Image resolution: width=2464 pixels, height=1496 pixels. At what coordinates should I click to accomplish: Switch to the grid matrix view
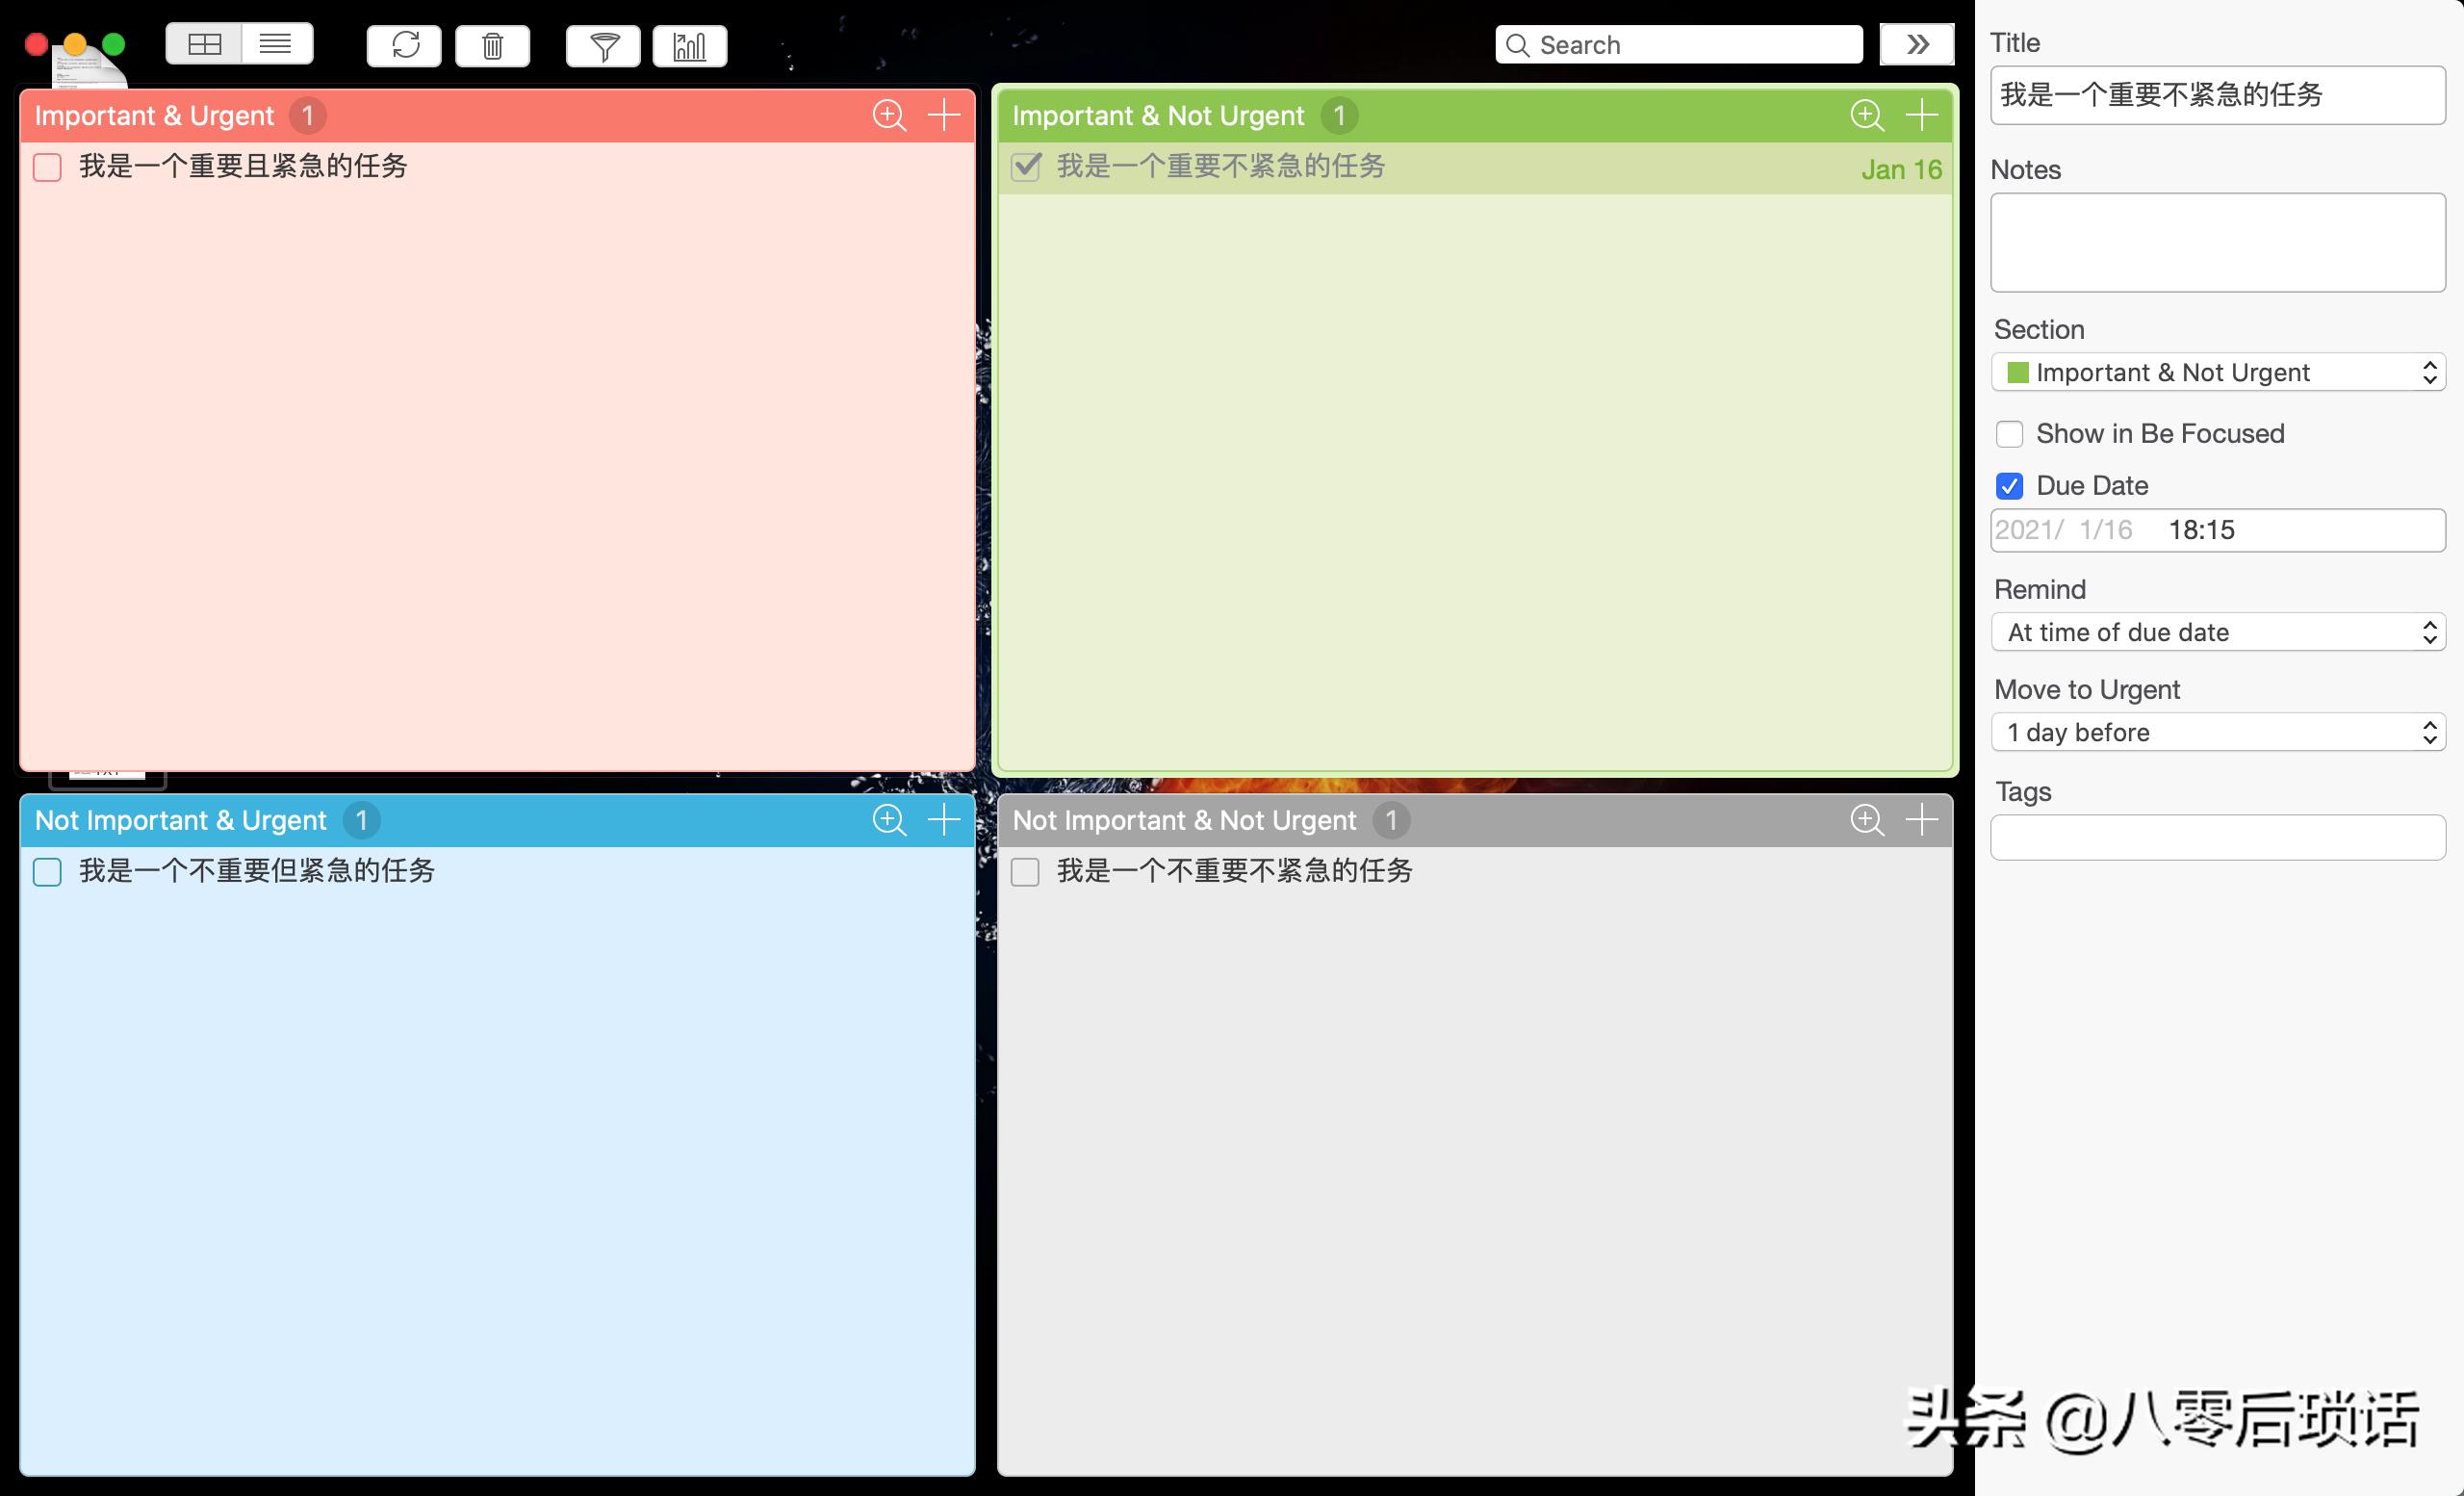204,45
